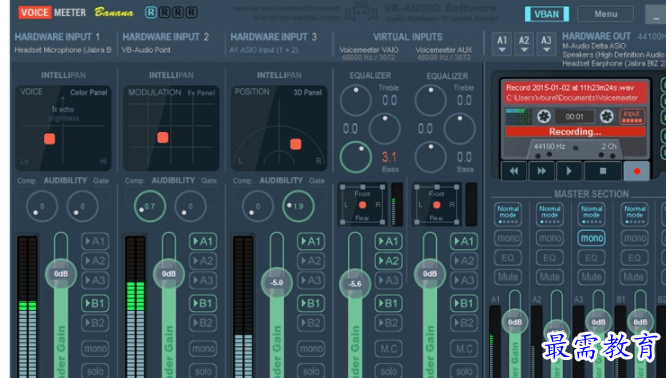Click the play button on the recorder
This screenshot has height=378, width=666.
569,171
